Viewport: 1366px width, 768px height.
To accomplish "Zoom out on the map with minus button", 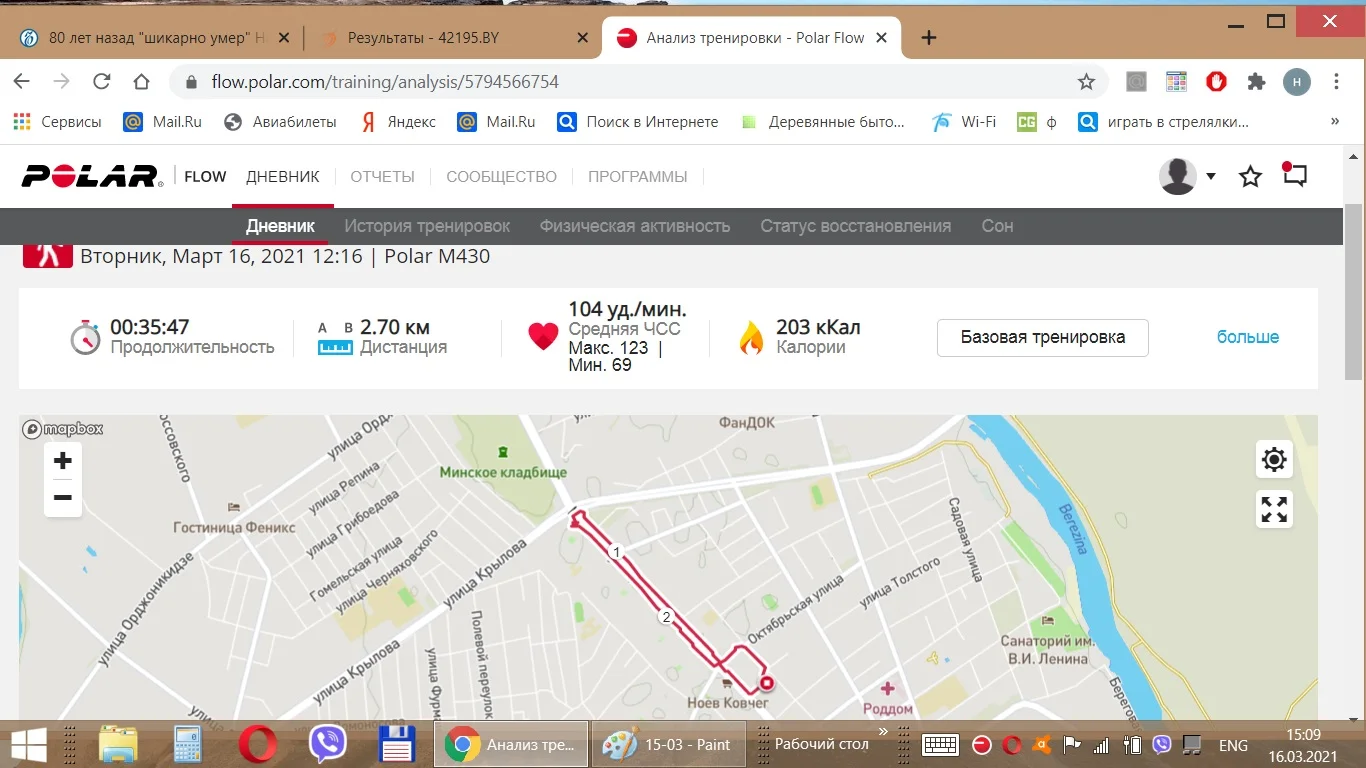I will point(62,497).
